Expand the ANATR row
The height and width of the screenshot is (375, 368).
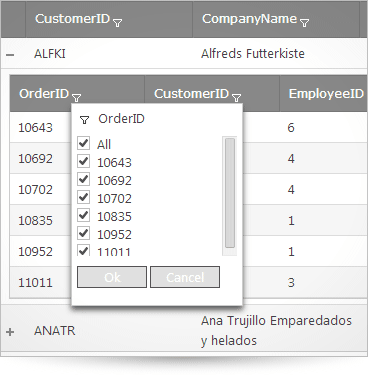[10, 332]
